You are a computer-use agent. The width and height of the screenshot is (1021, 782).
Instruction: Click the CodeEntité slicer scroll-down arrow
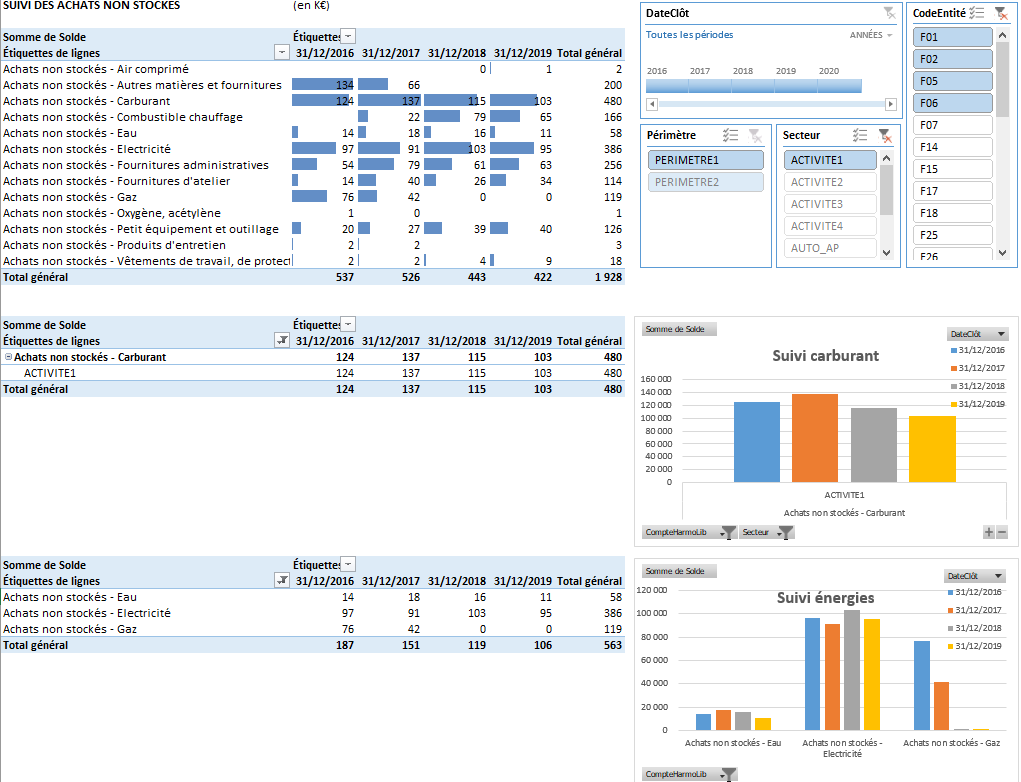pos(1002,253)
